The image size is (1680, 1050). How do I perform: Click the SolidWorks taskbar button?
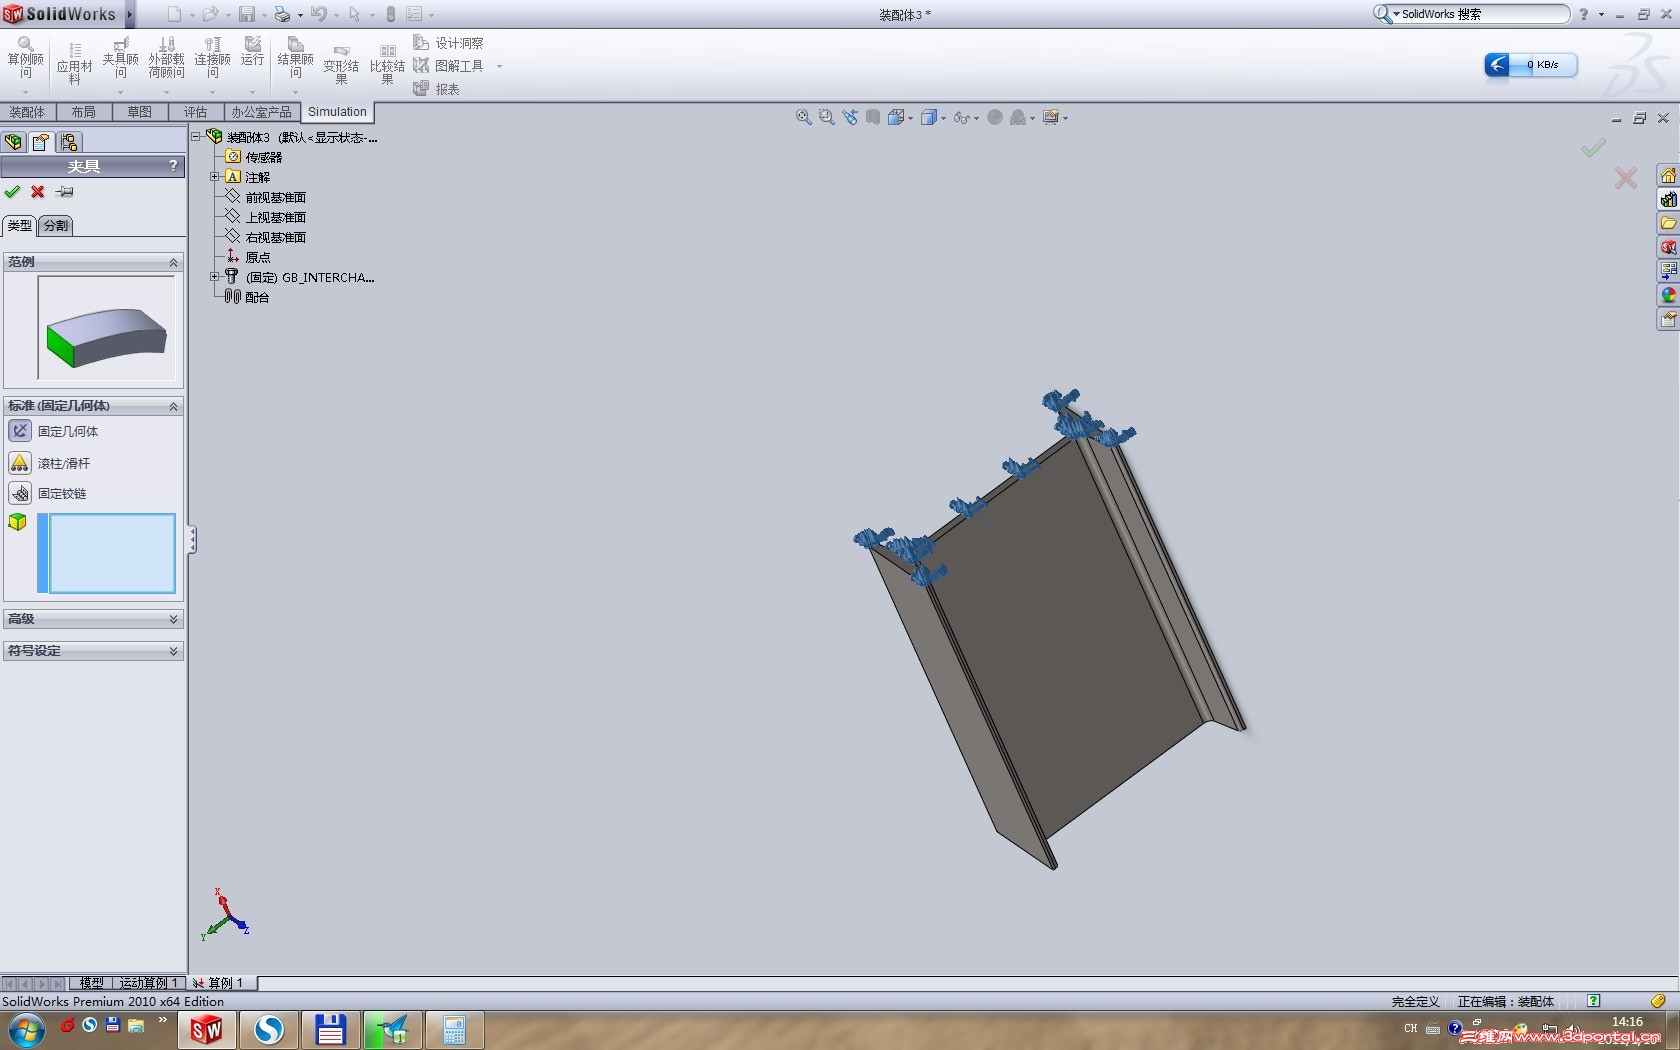point(206,1029)
